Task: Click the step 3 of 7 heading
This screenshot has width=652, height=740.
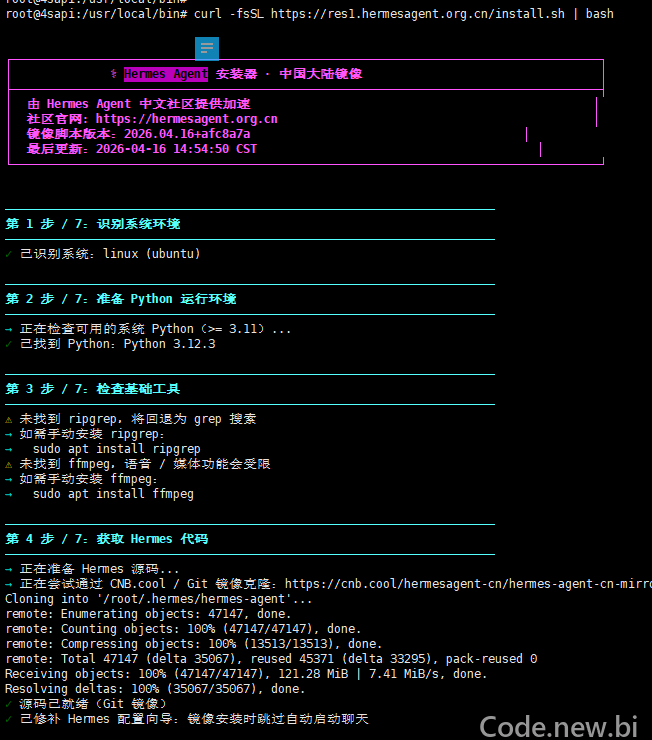Action: pyautogui.click(x=93, y=389)
